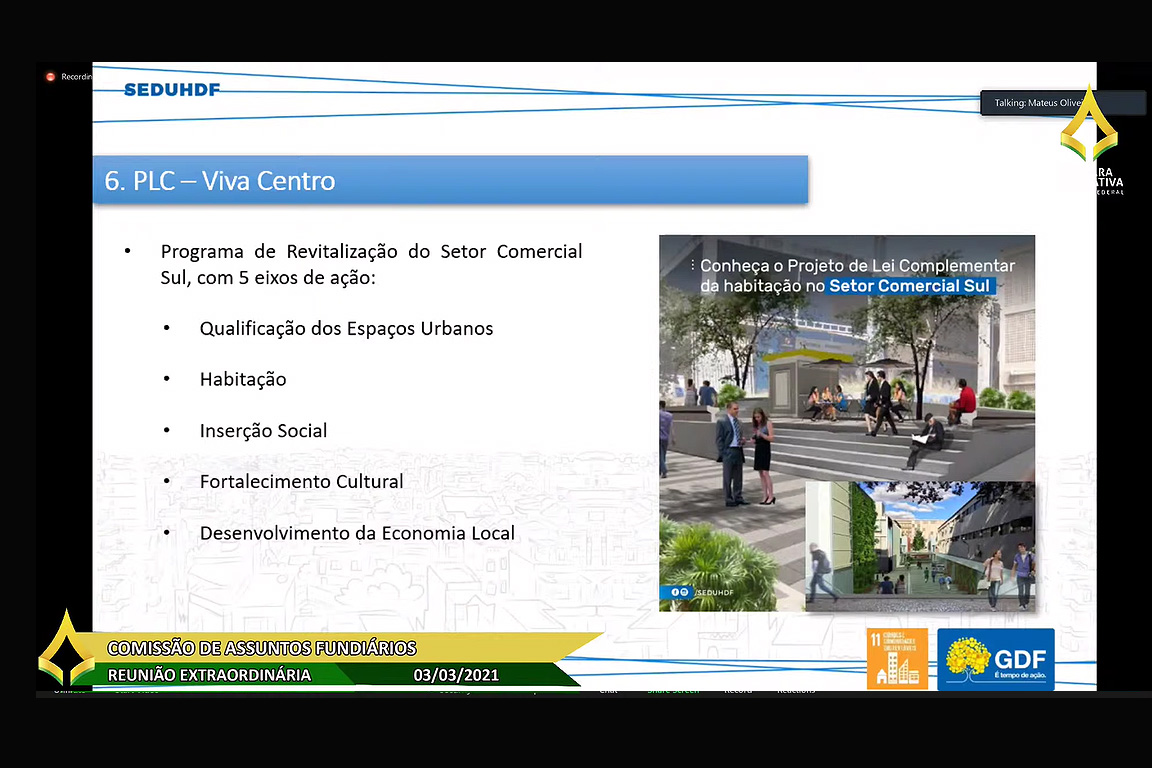The width and height of the screenshot is (1152, 768).
Task: Click the three-dot menu on the image caption
Action: pyautogui.click(x=692, y=266)
